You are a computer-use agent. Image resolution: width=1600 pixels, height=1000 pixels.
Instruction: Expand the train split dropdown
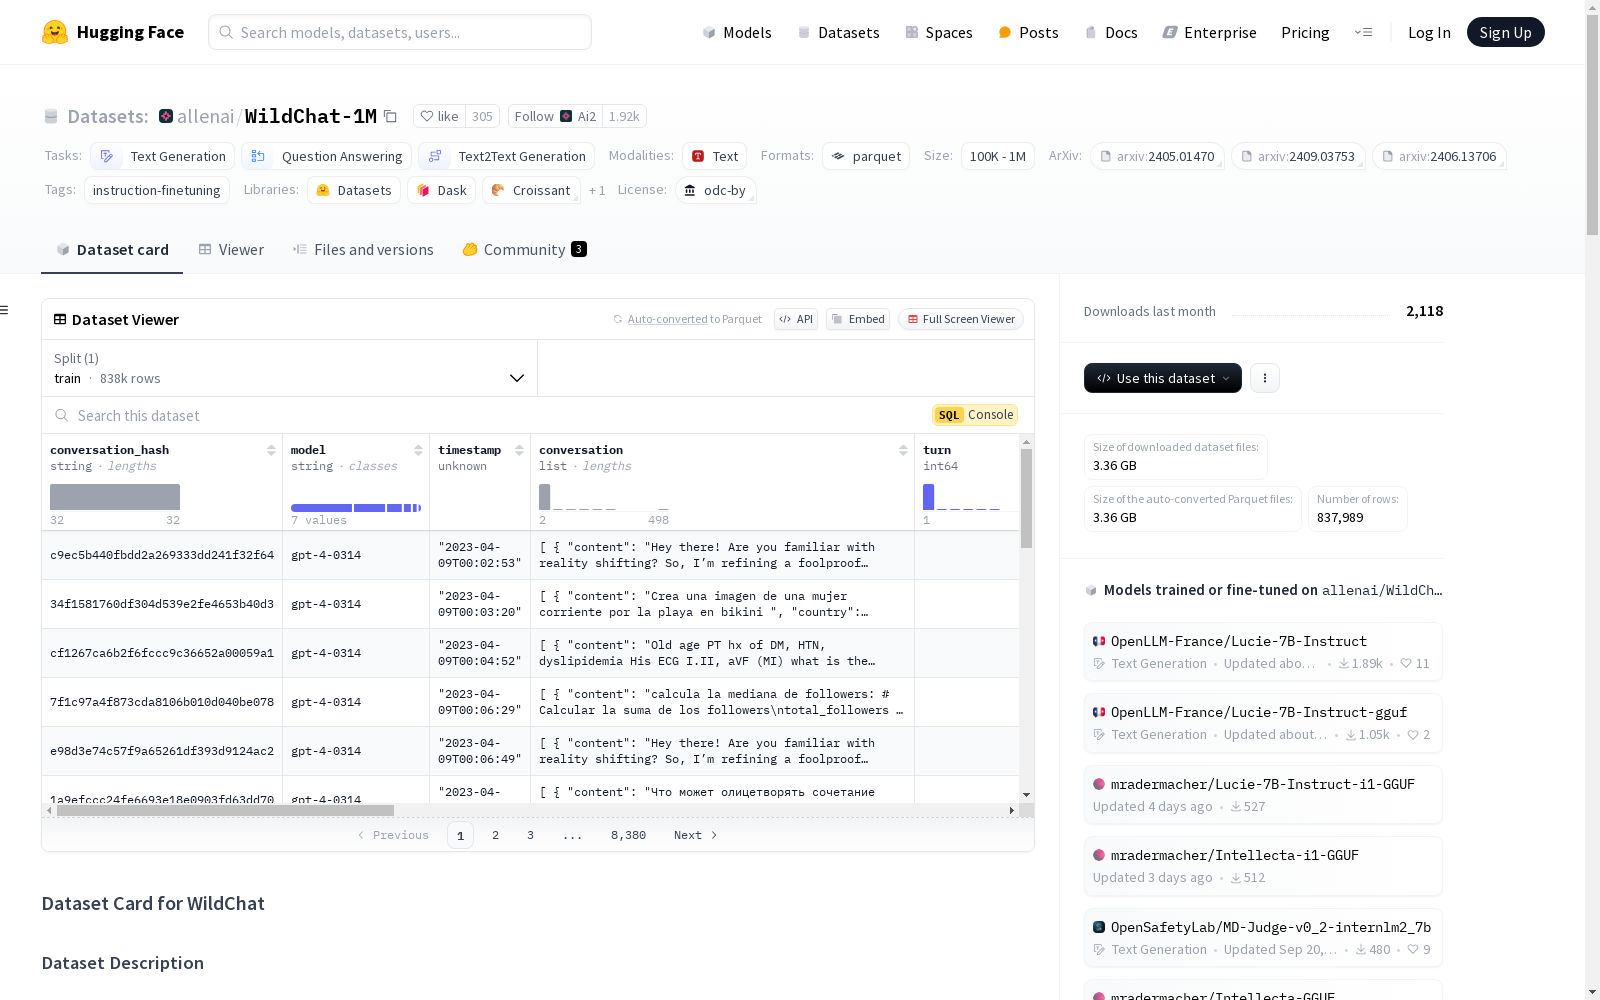tap(289, 368)
